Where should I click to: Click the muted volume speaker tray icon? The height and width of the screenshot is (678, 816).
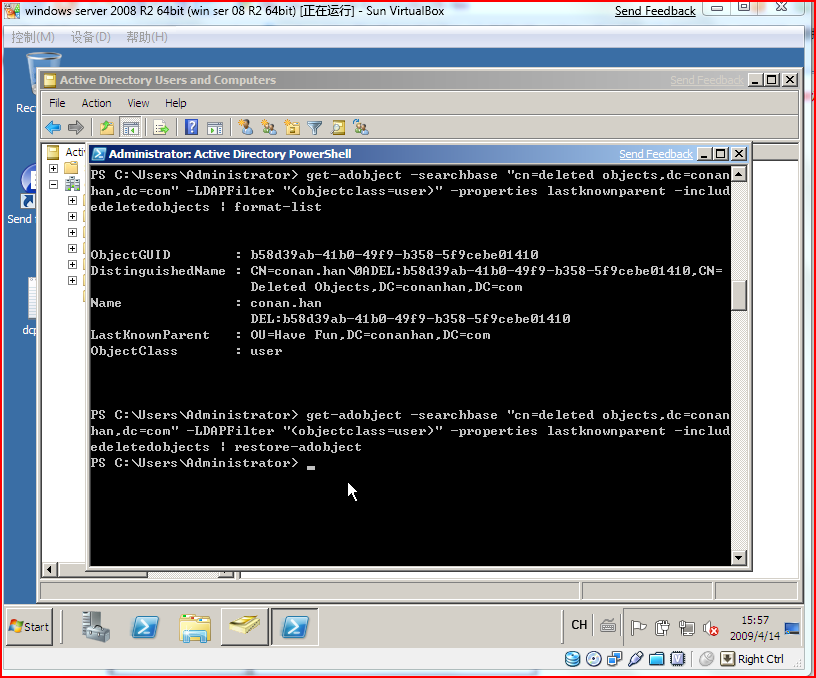coord(710,629)
